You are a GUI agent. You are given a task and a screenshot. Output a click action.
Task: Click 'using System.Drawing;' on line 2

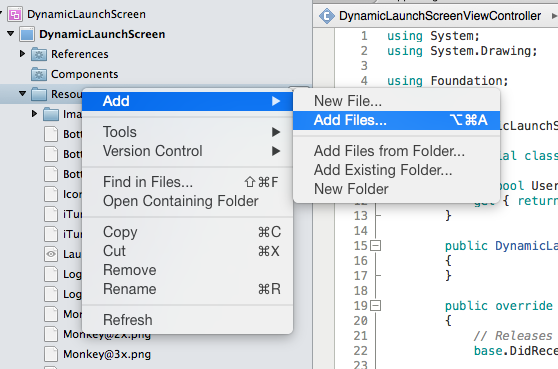[x=462, y=51]
